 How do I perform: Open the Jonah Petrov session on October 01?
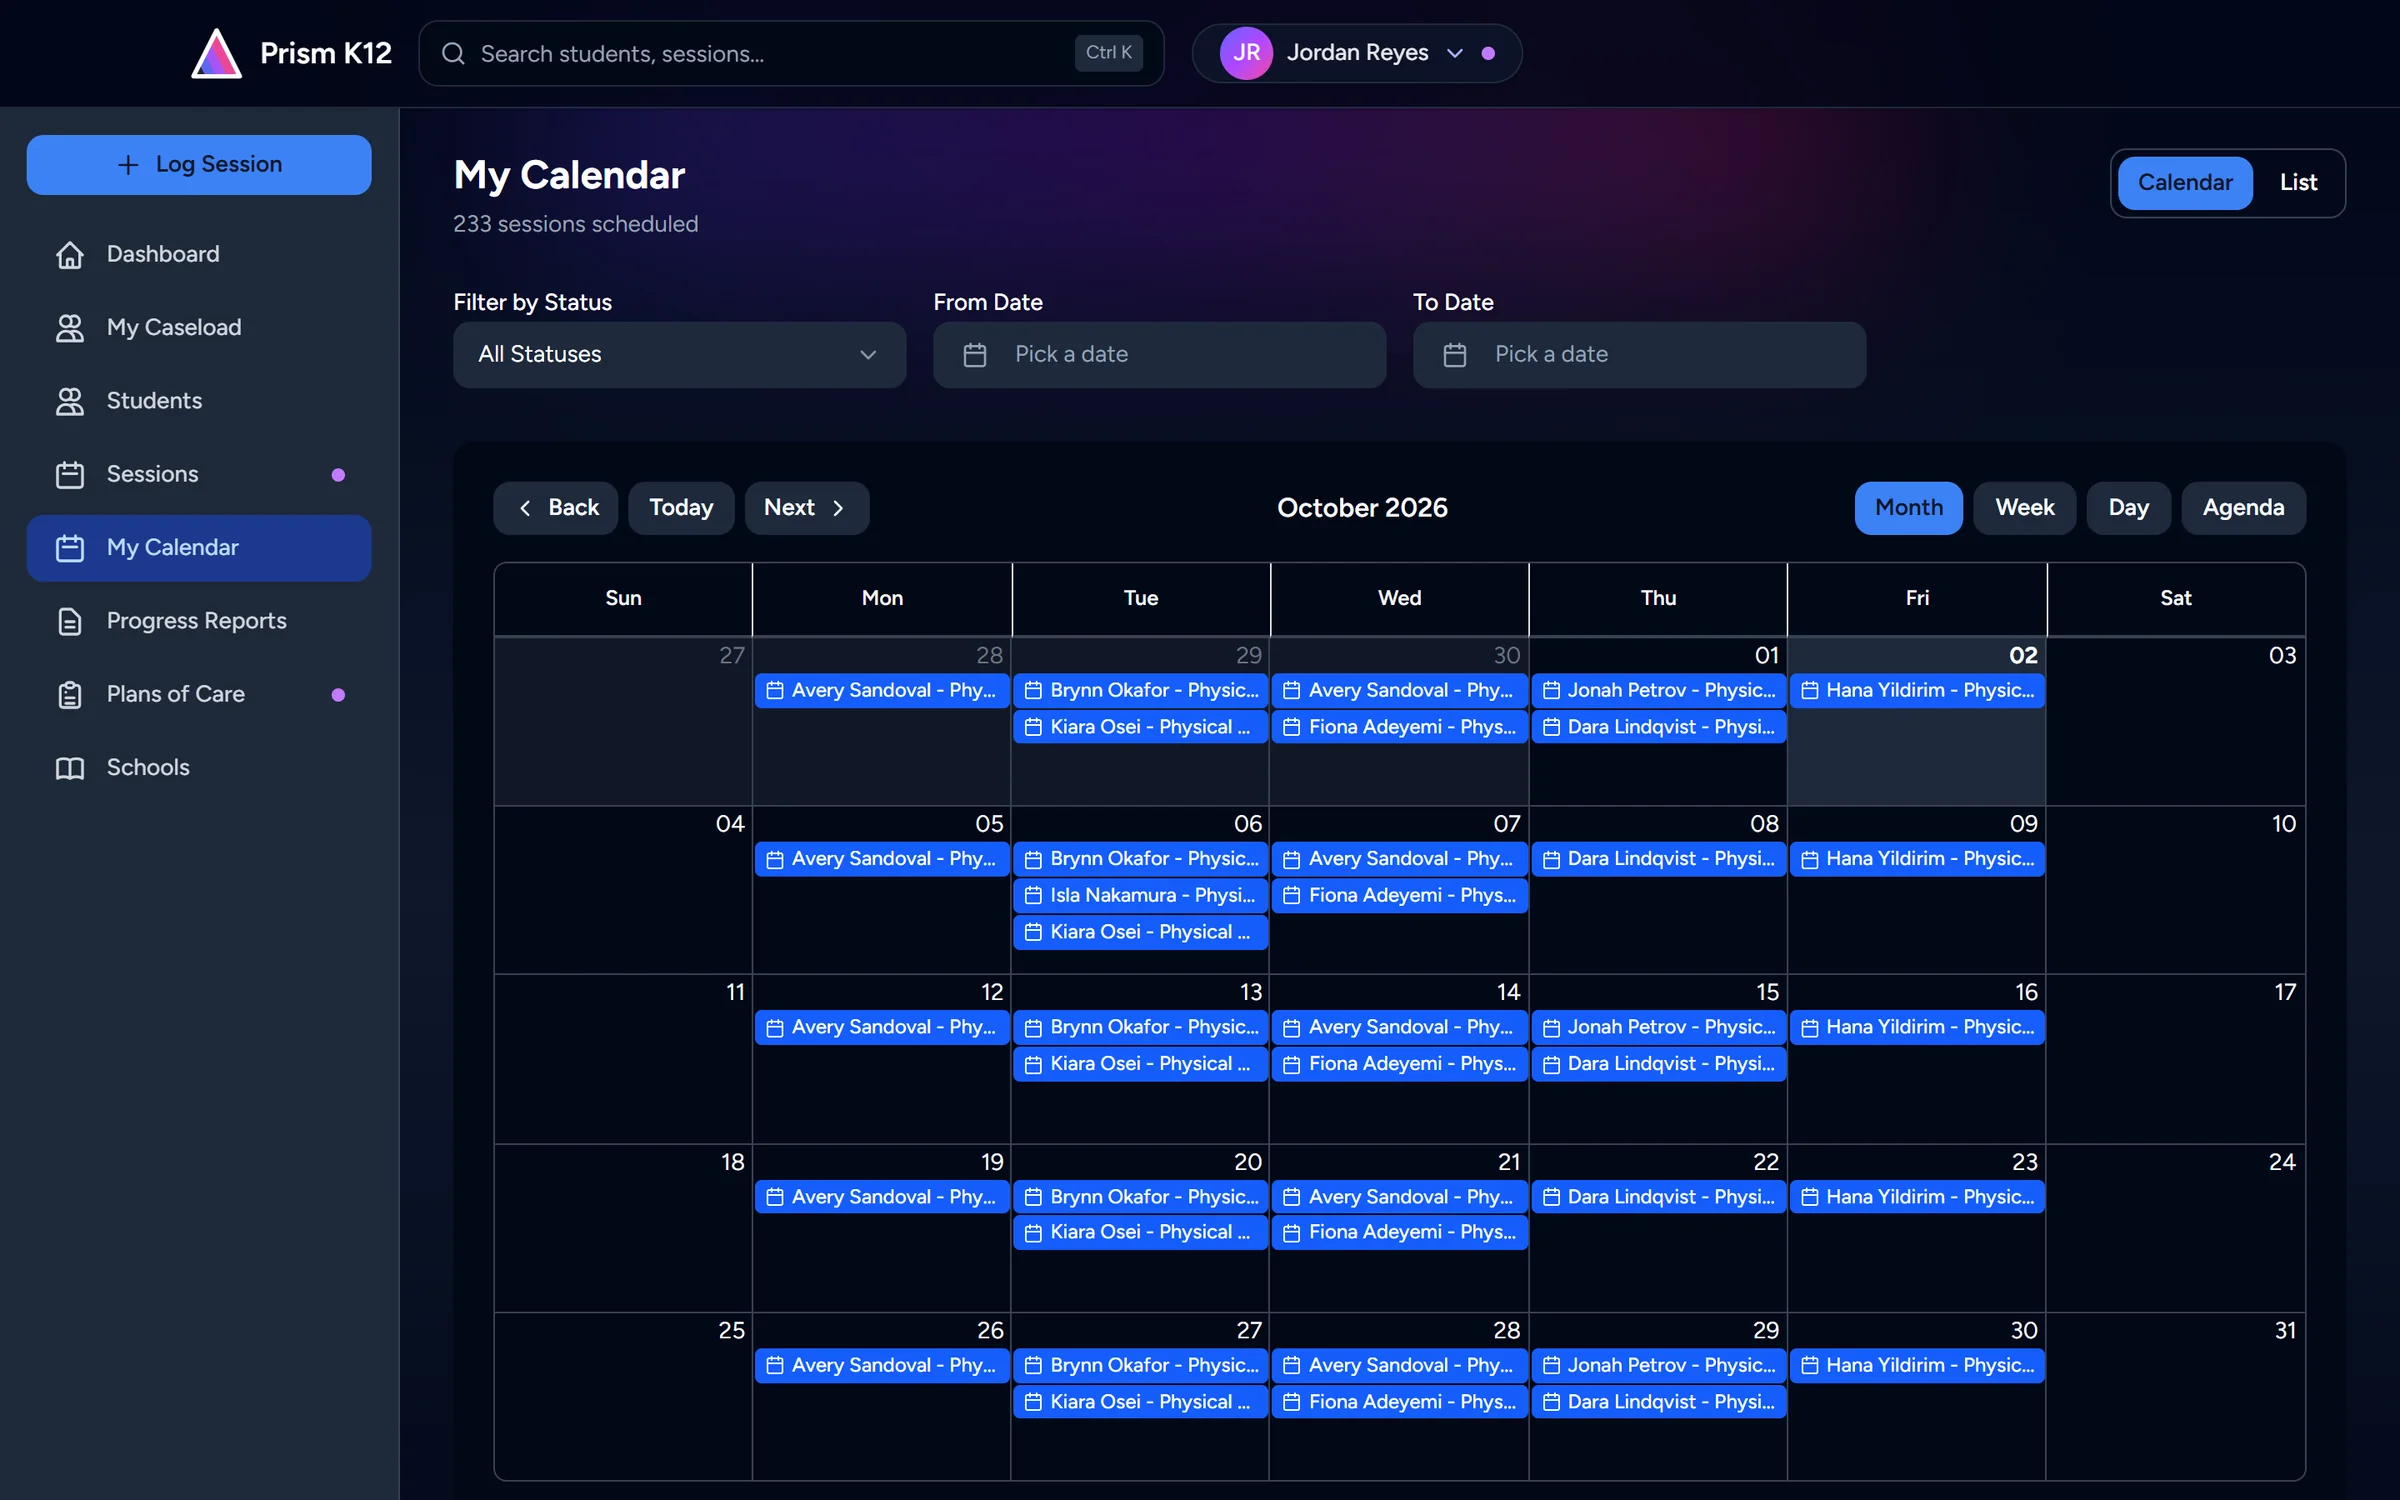pyautogui.click(x=1658, y=690)
